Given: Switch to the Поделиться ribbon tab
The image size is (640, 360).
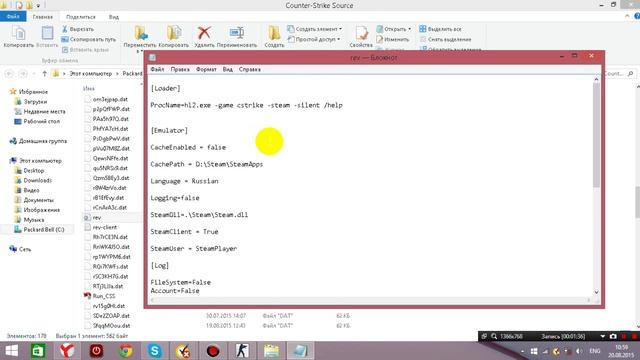Looking at the screenshot, I should [x=81, y=17].
